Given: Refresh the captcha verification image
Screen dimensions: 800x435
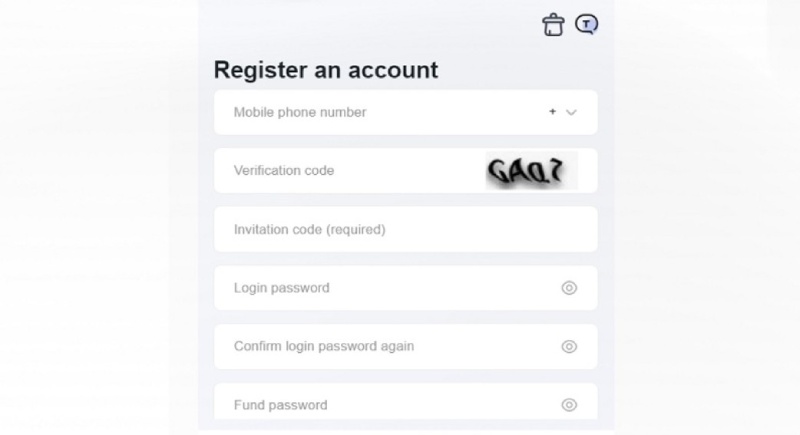Looking at the screenshot, I should tap(531, 172).
